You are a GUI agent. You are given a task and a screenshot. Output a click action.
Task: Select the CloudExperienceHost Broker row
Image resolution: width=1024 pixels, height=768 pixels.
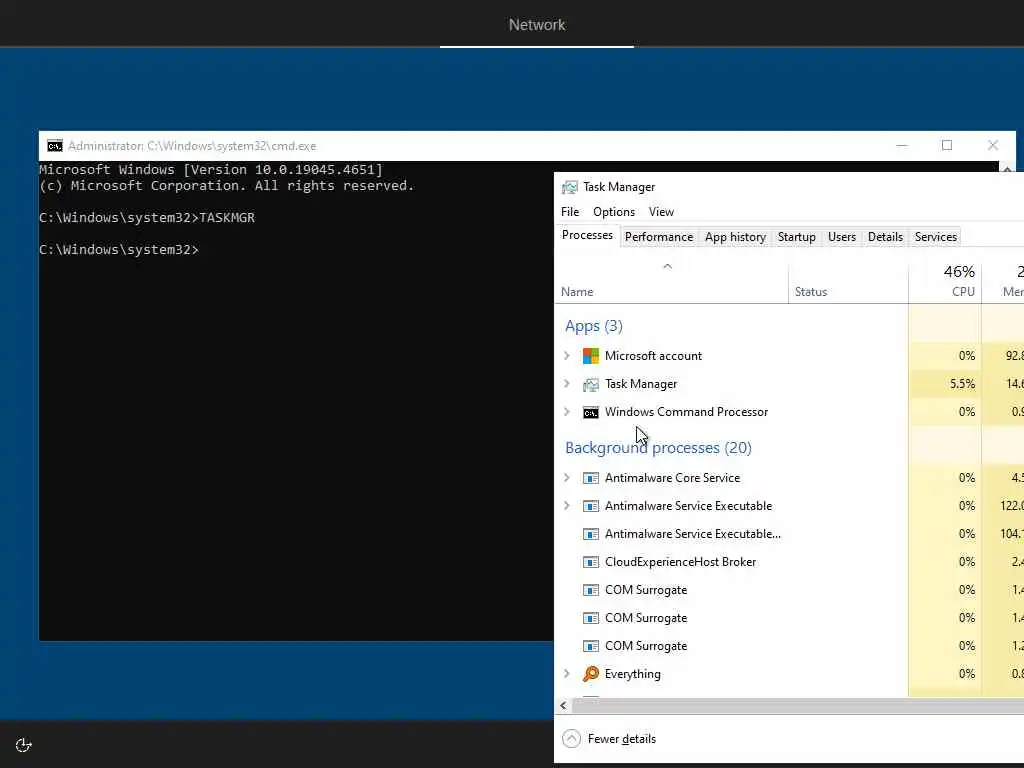(x=789, y=562)
